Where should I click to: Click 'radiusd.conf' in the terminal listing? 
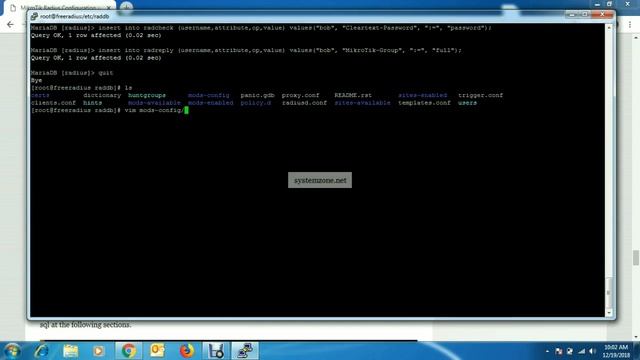click(x=304, y=103)
